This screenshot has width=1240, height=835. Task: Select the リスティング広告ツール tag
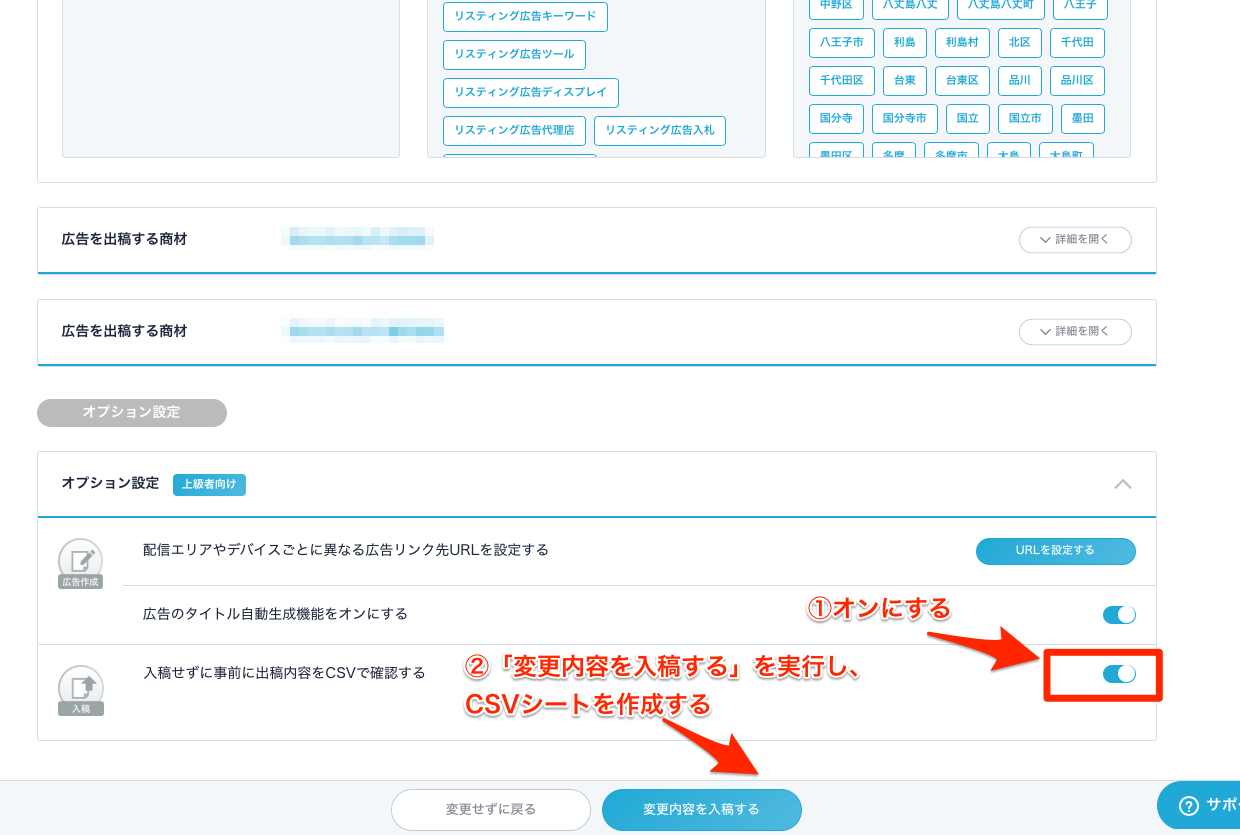[x=514, y=54]
